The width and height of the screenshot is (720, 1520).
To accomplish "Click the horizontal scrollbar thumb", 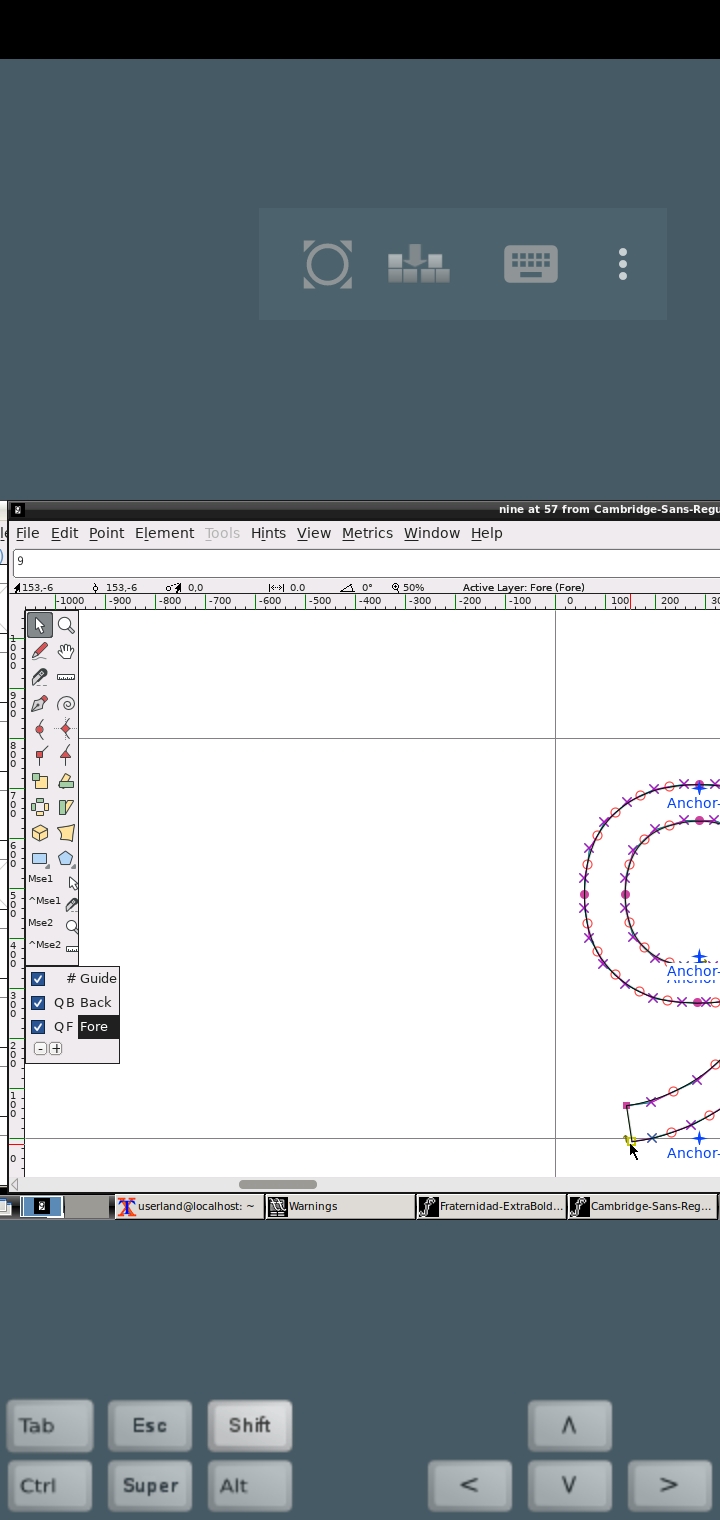I will coord(278,1184).
